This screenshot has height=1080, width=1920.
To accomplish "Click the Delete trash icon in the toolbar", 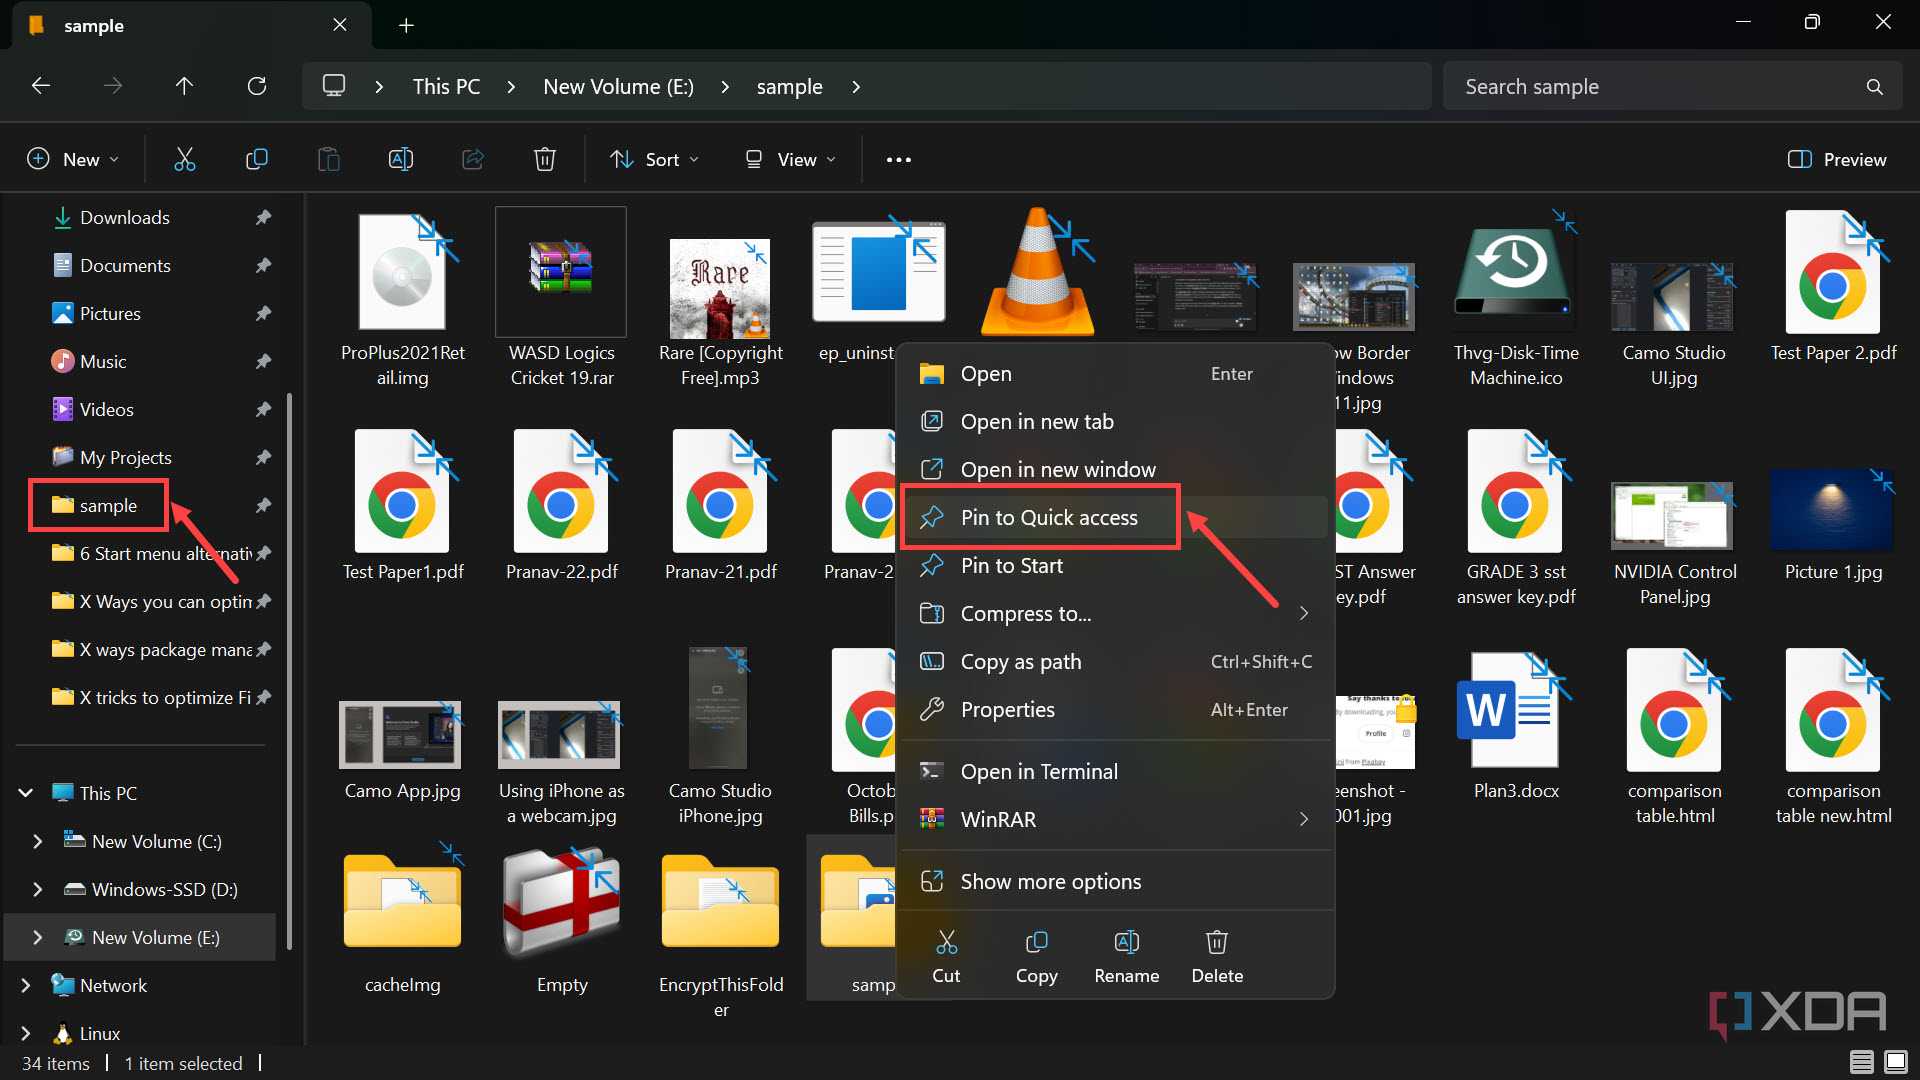I will pos(545,159).
